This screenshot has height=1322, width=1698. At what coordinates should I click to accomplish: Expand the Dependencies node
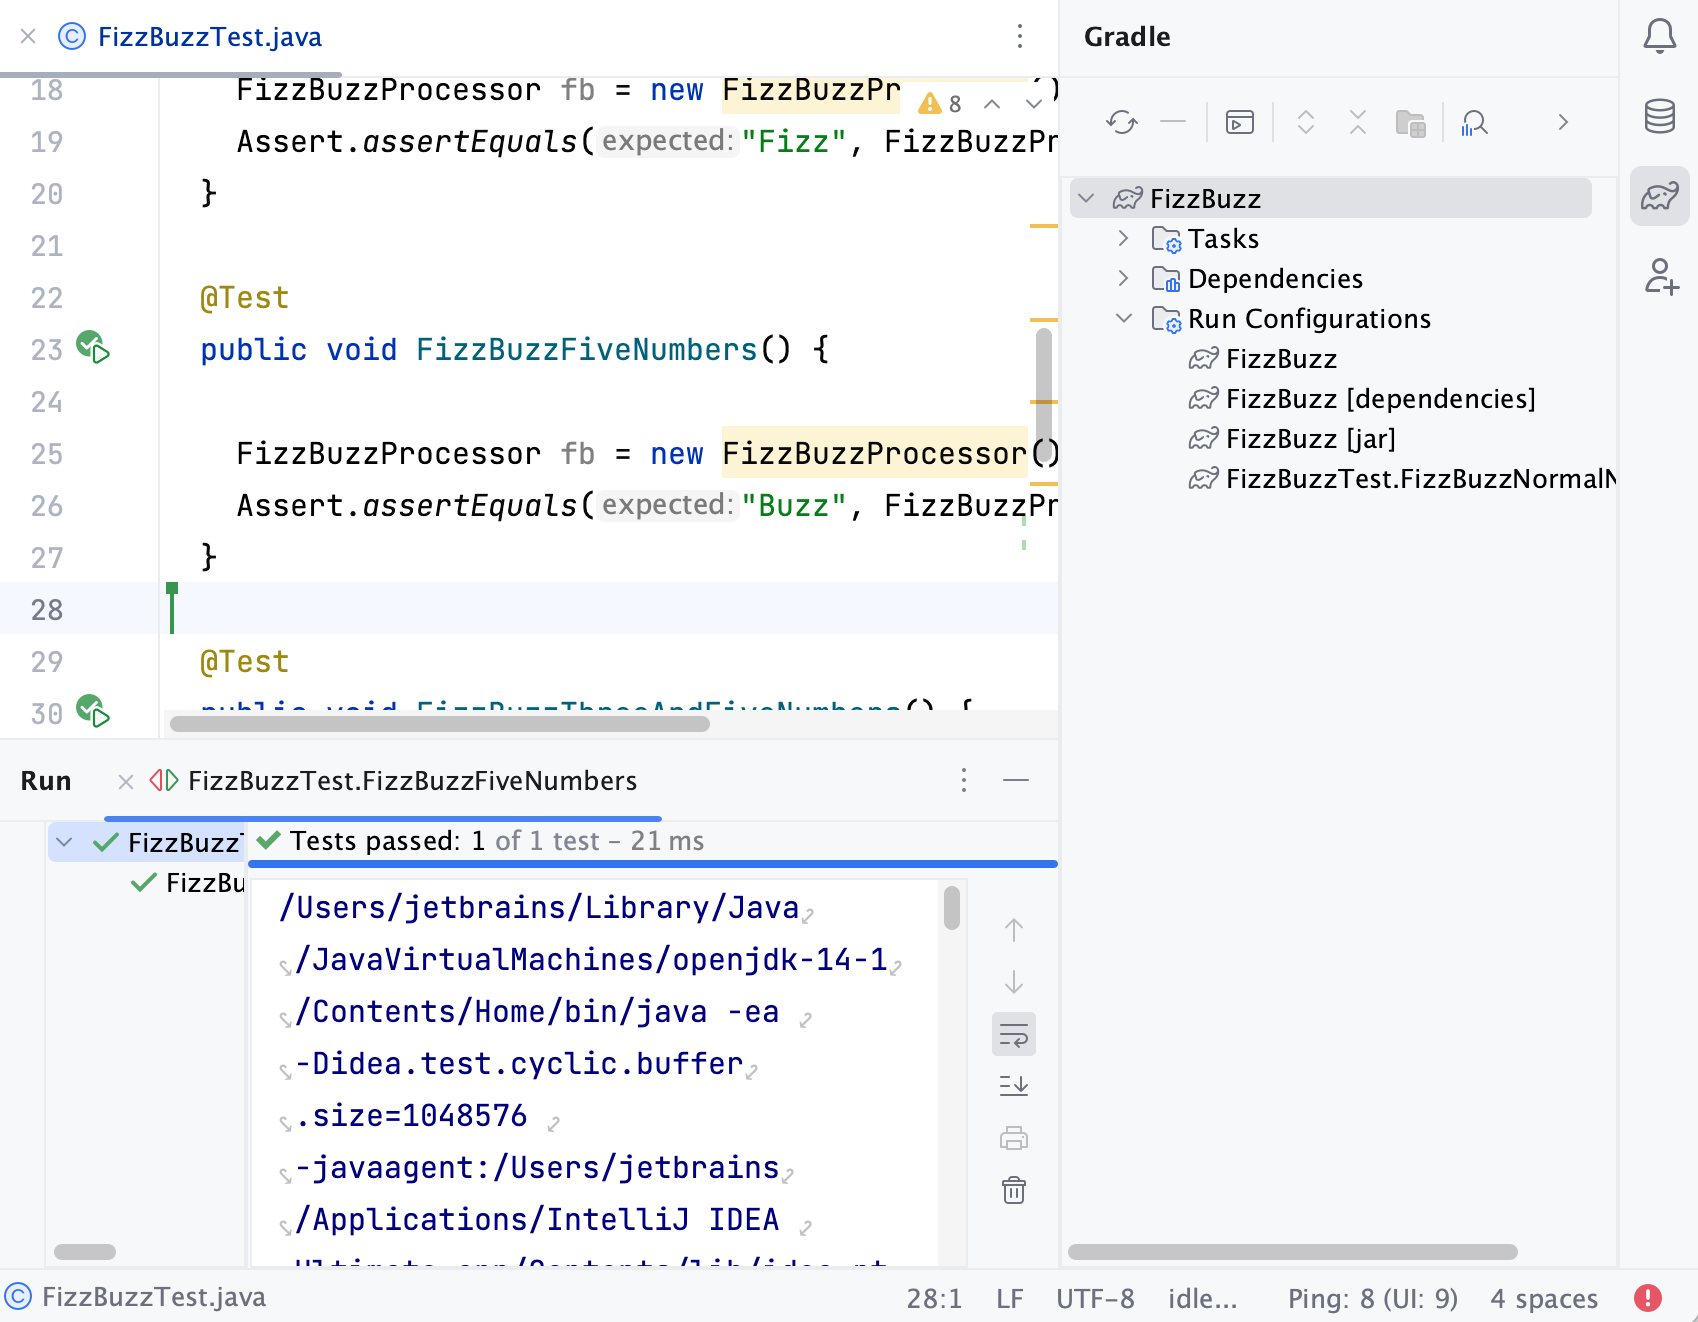click(x=1123, y=278)
